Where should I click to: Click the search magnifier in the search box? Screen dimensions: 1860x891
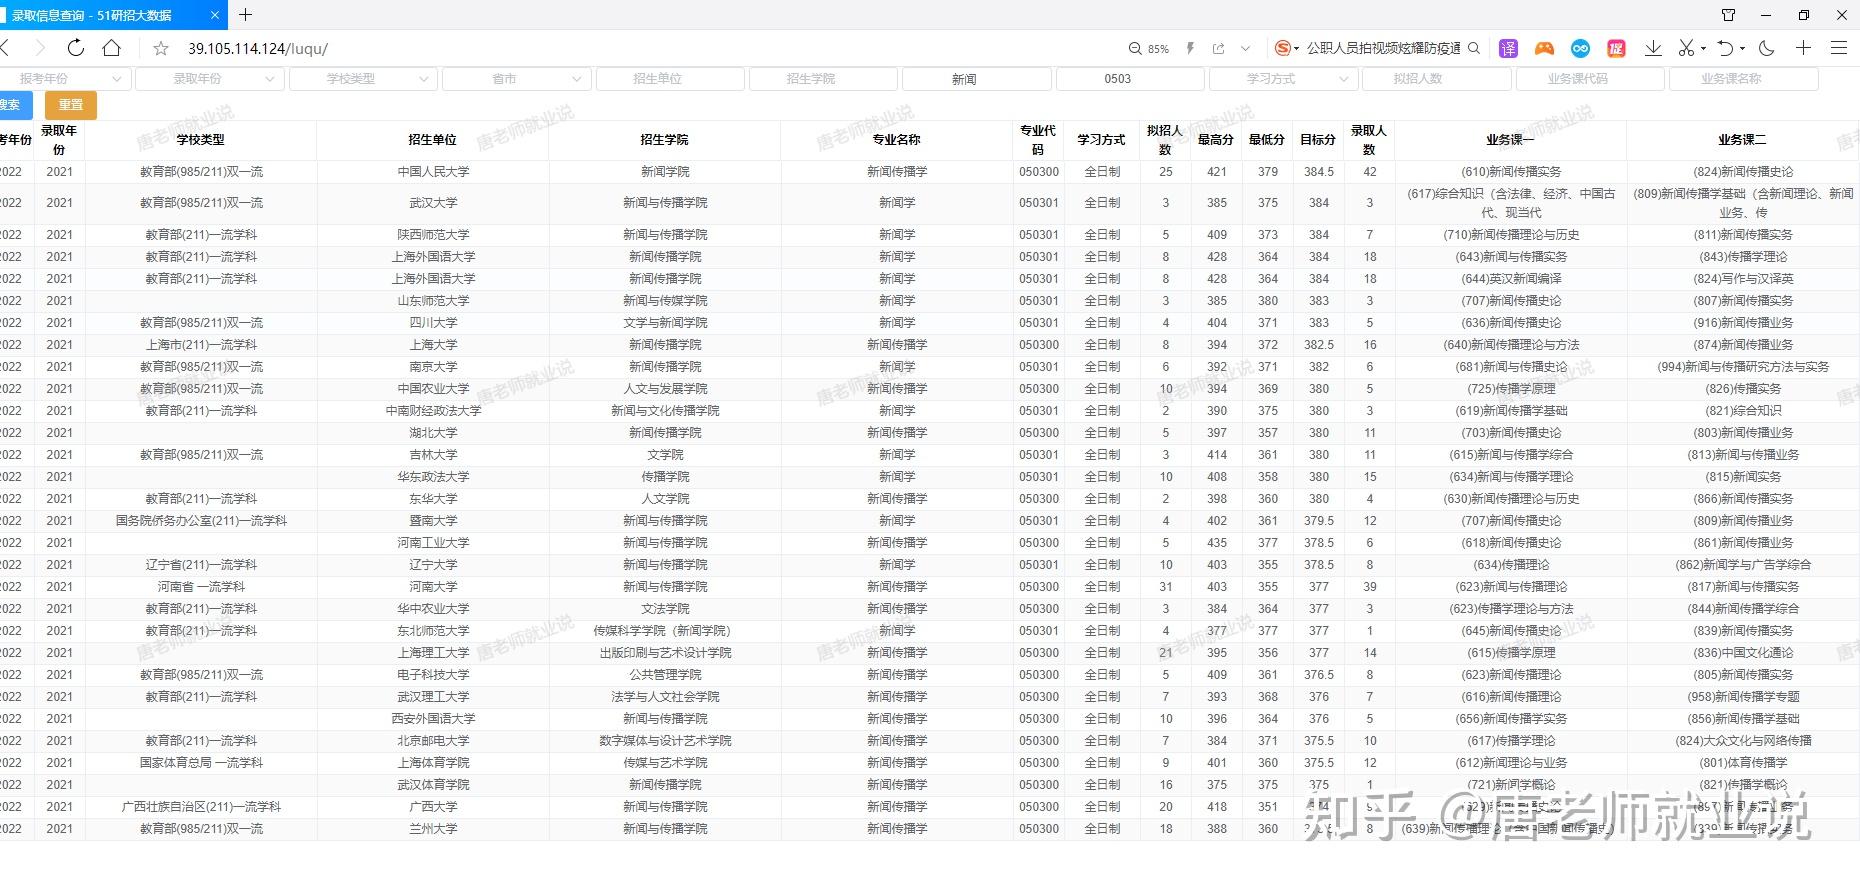click(x=1474, y=48)
